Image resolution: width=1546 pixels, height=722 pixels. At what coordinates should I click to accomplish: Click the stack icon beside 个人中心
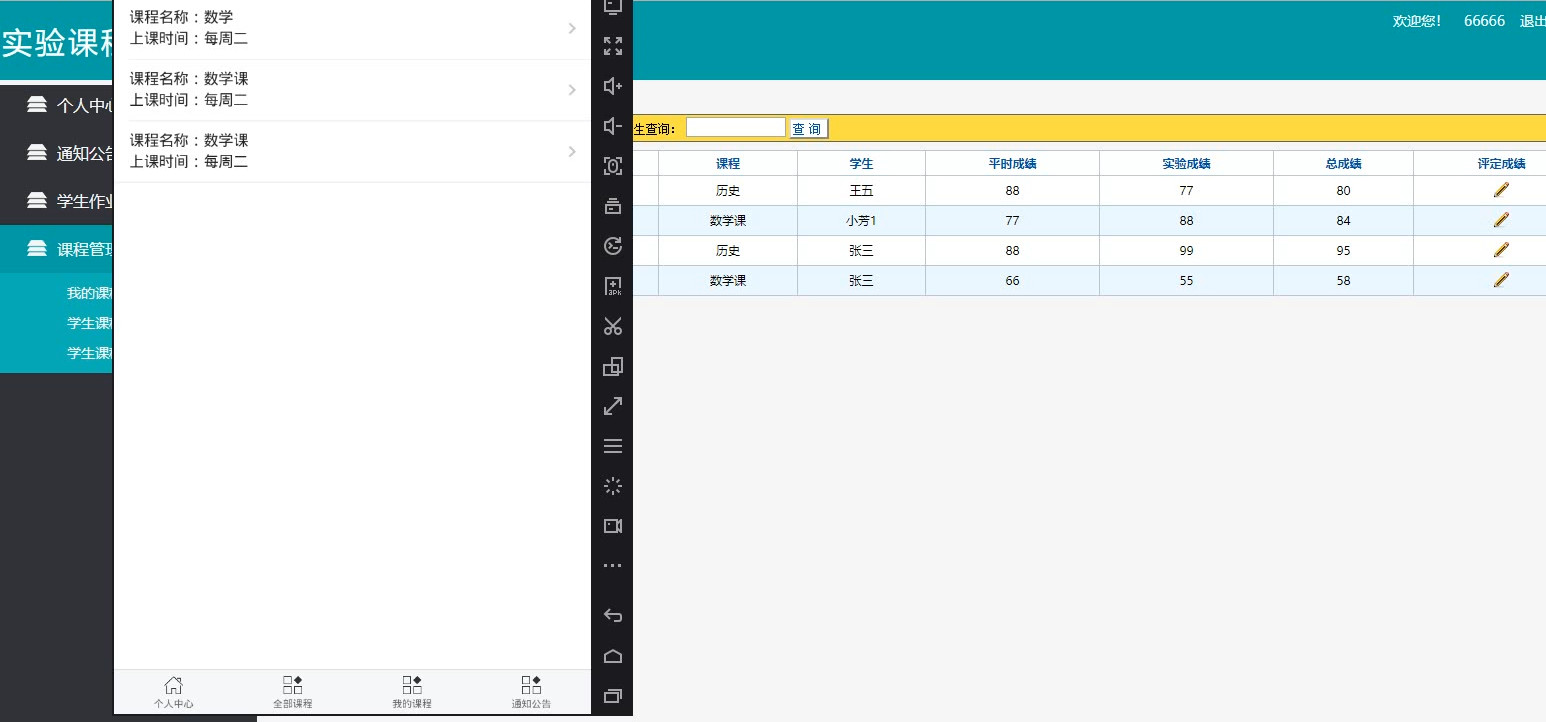pos(37,104)
